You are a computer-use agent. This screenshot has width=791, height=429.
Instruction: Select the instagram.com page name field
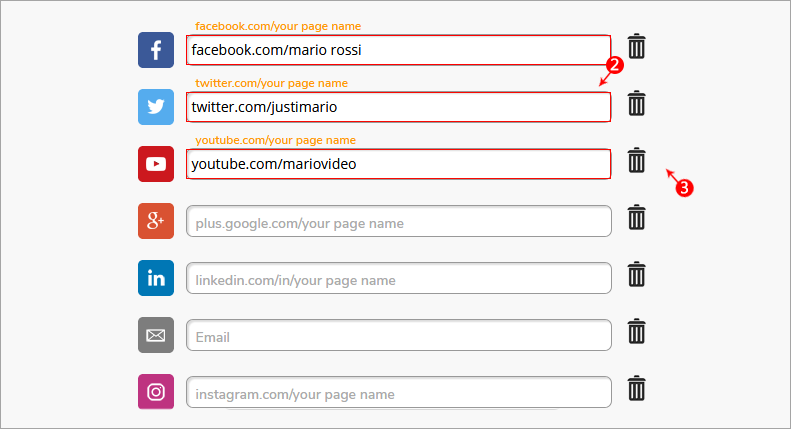pyautogui.click(x=399, y=392)
